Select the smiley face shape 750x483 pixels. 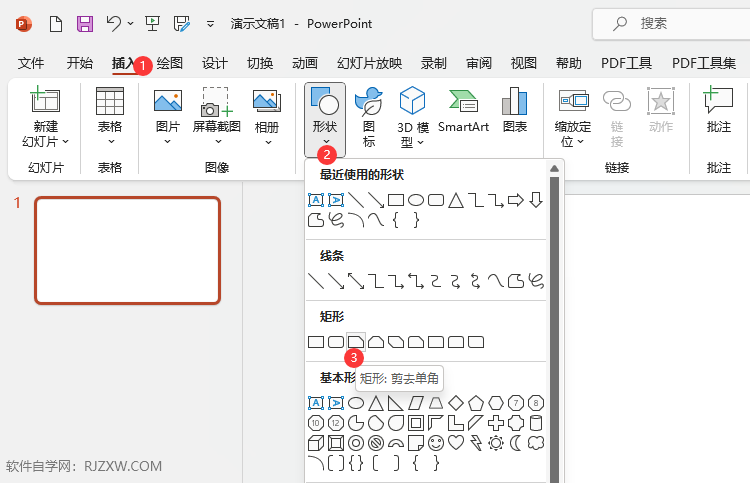pos(436,443)
